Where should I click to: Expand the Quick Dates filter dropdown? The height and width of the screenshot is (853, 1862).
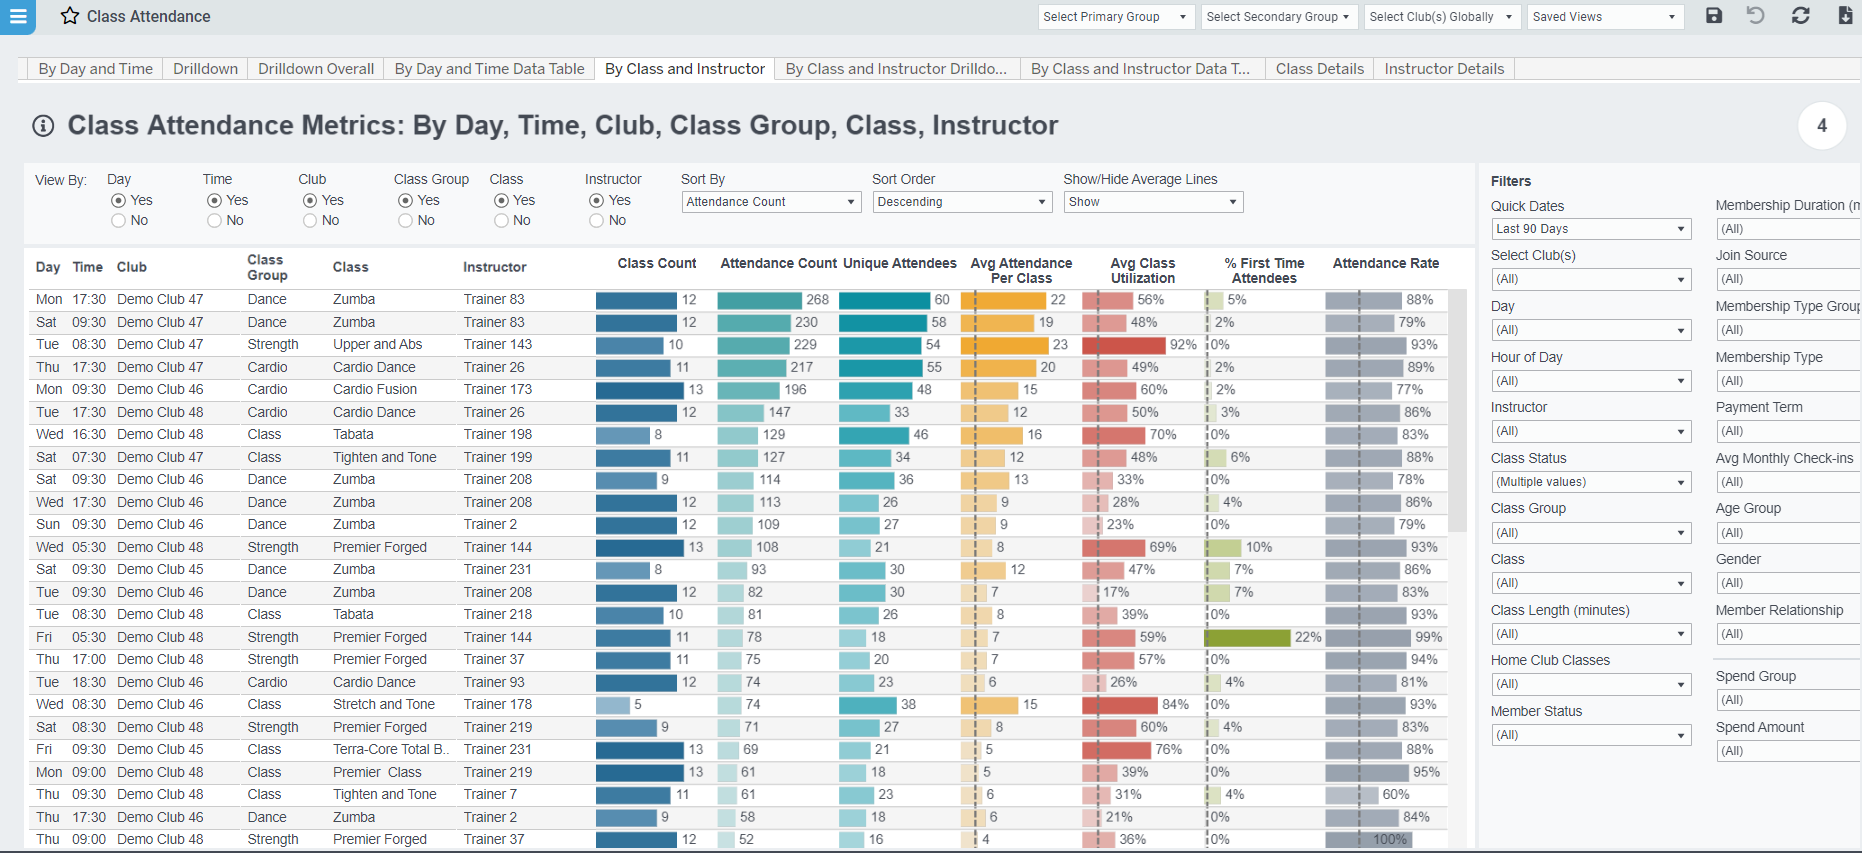(x=1591, y=228)
